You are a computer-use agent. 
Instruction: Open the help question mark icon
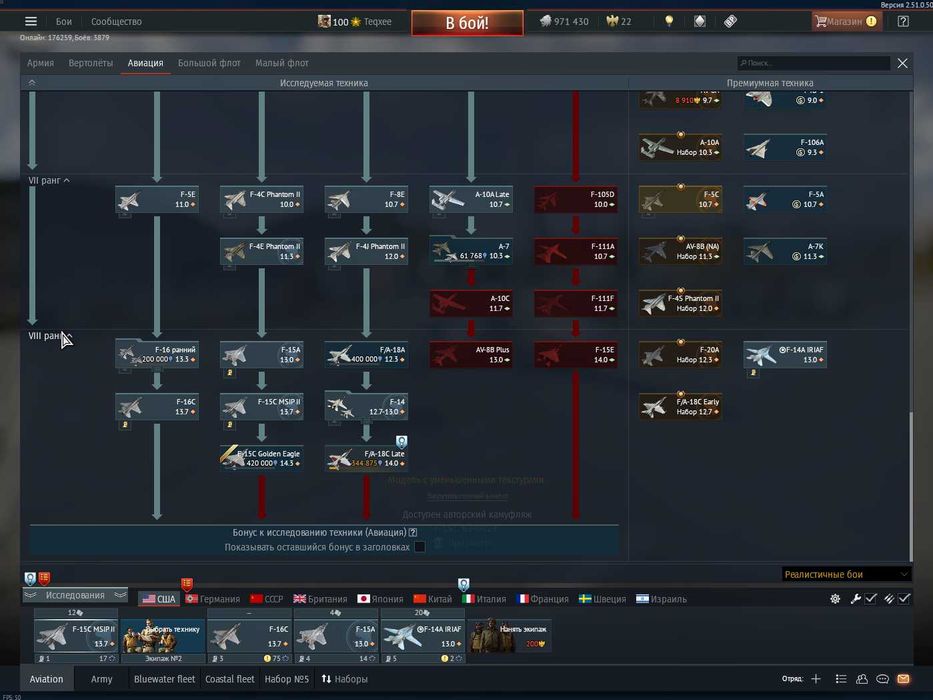(903, 21)
